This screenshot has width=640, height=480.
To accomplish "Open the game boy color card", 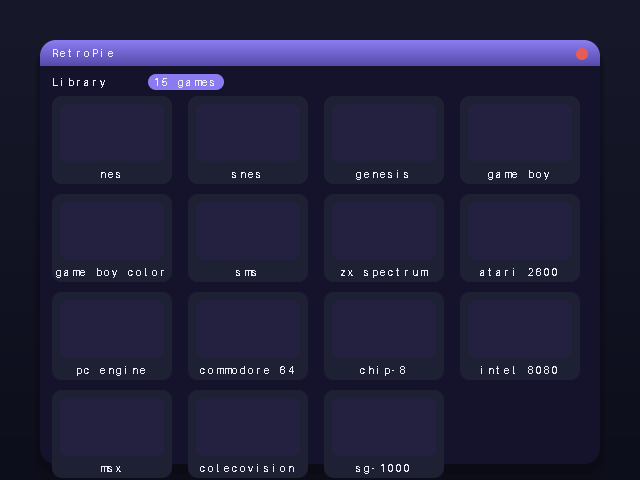I will click(112, 238).
